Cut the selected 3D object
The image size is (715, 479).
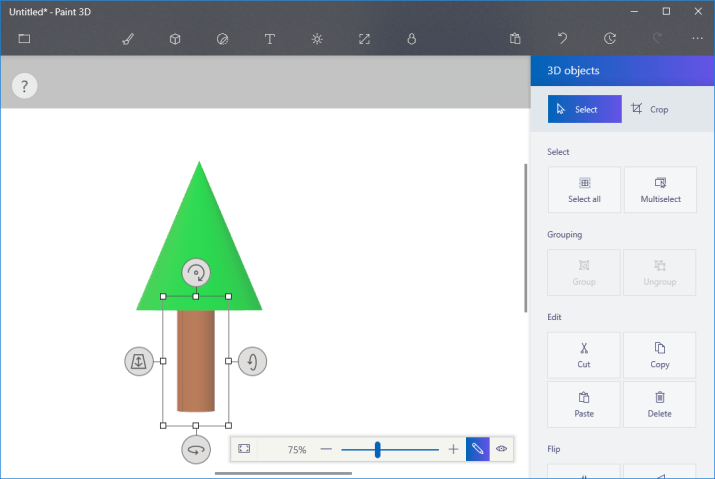tap(584, 355)
